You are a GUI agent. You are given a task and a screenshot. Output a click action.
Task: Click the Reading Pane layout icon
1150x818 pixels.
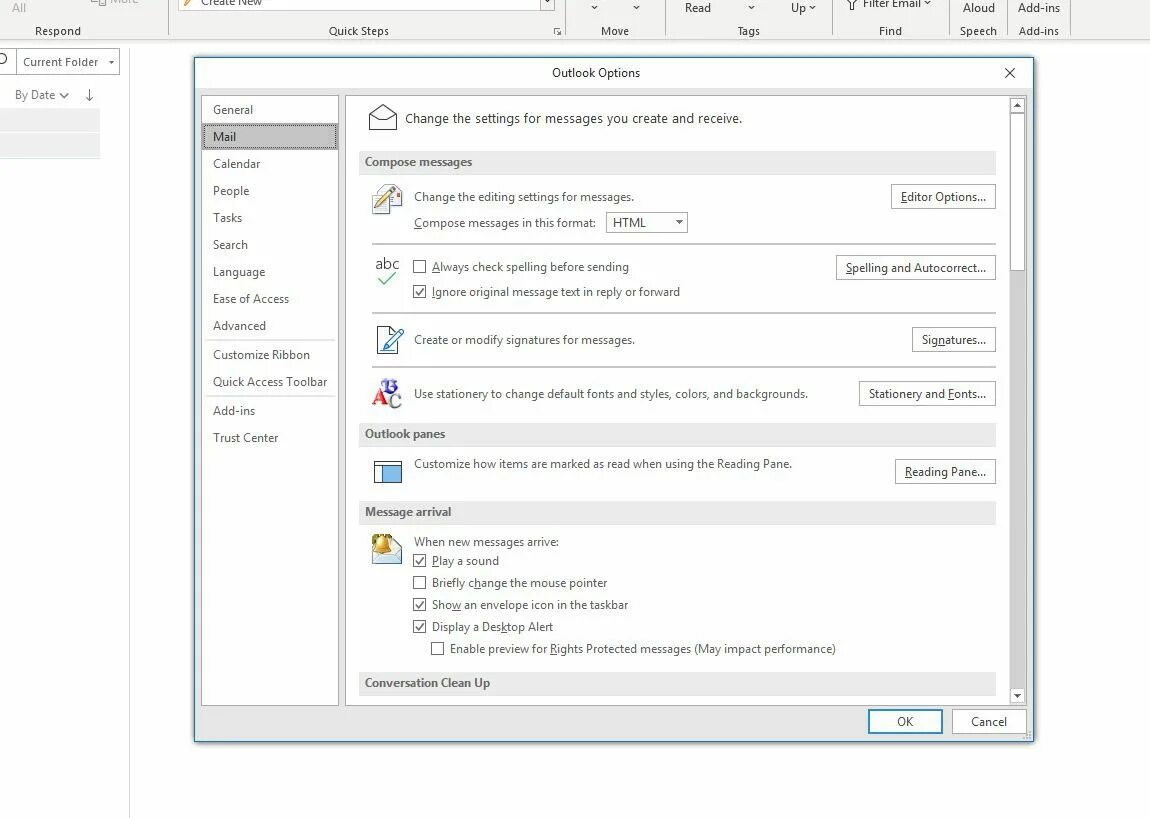click(388, 472)
